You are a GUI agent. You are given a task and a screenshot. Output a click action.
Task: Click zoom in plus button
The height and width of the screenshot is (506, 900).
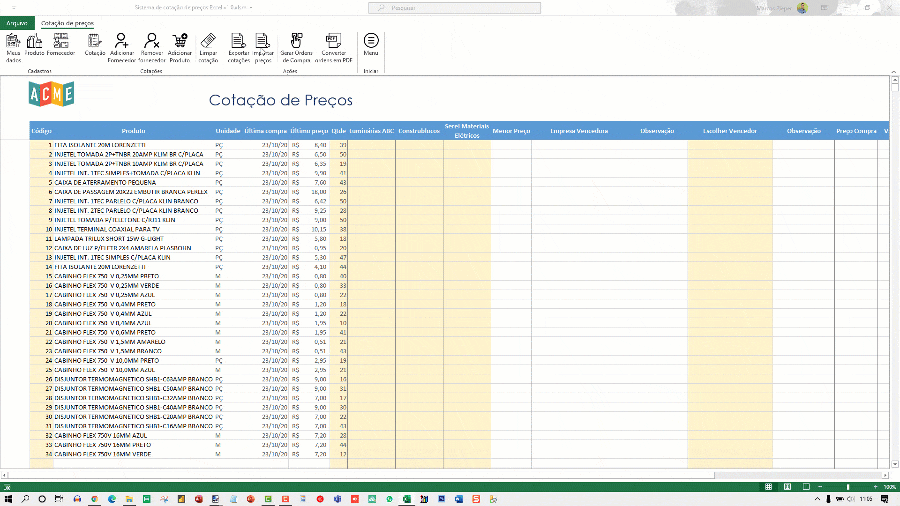[875, 486]
